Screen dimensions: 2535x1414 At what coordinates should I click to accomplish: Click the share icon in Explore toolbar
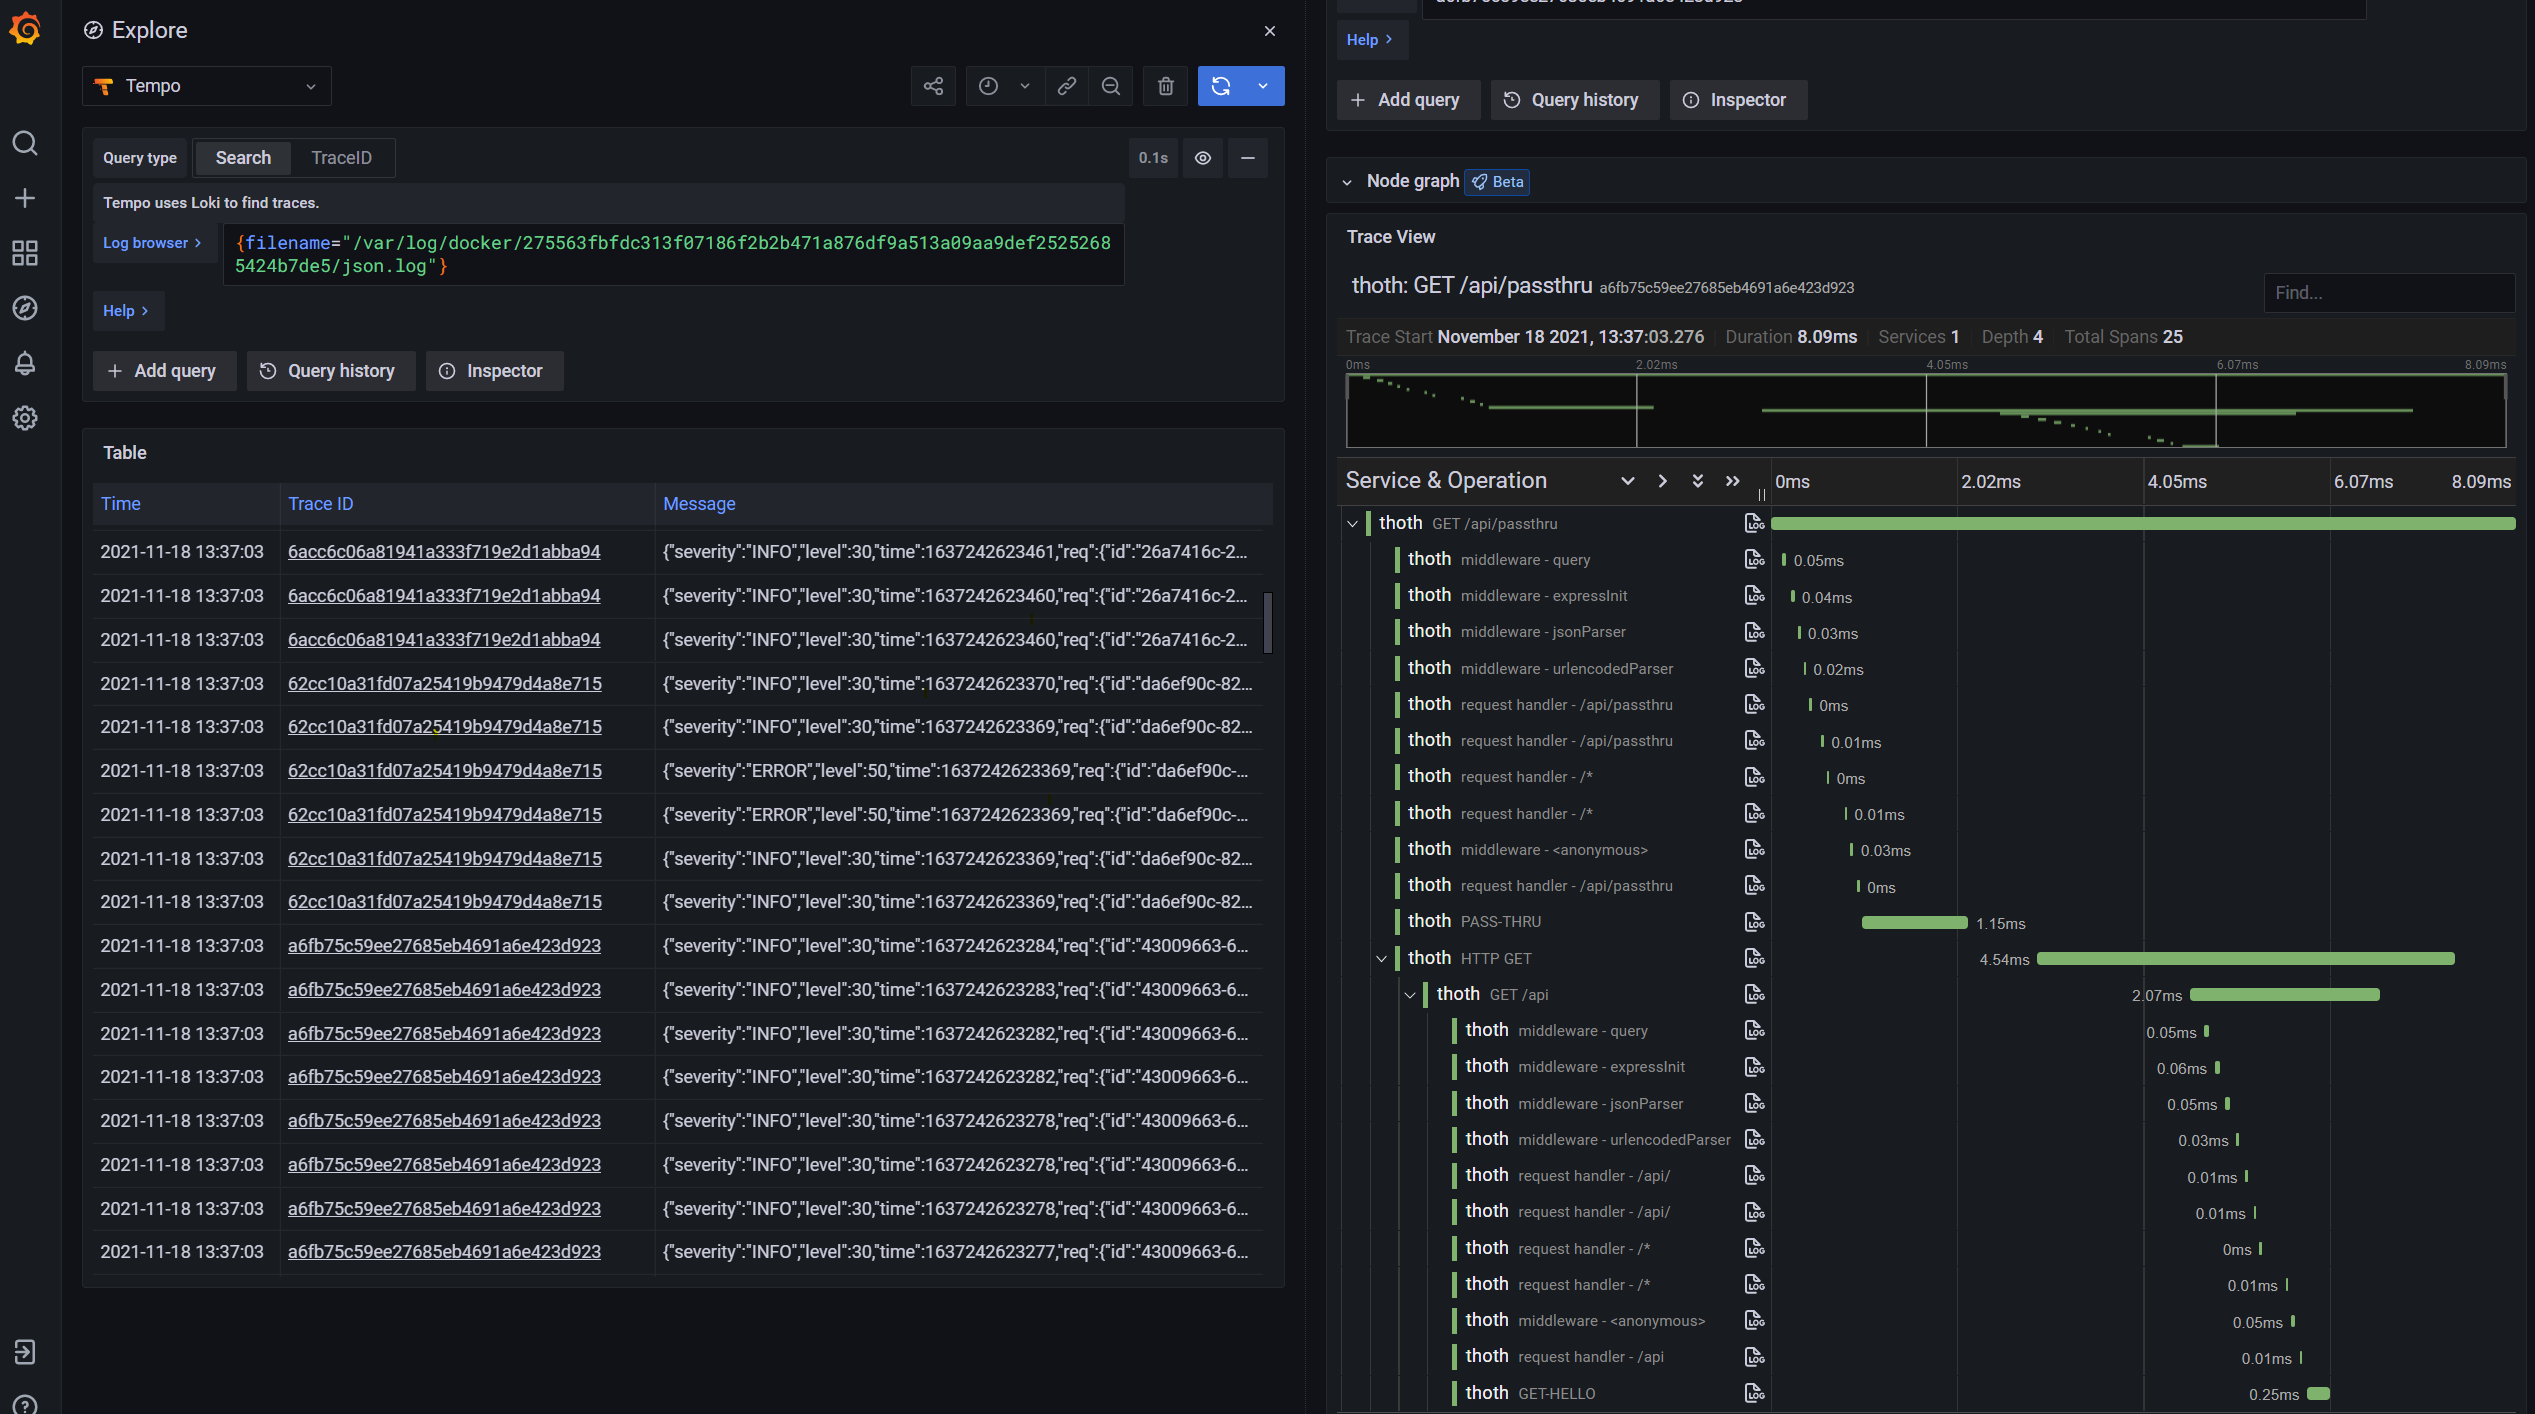(x=933, y=86)
